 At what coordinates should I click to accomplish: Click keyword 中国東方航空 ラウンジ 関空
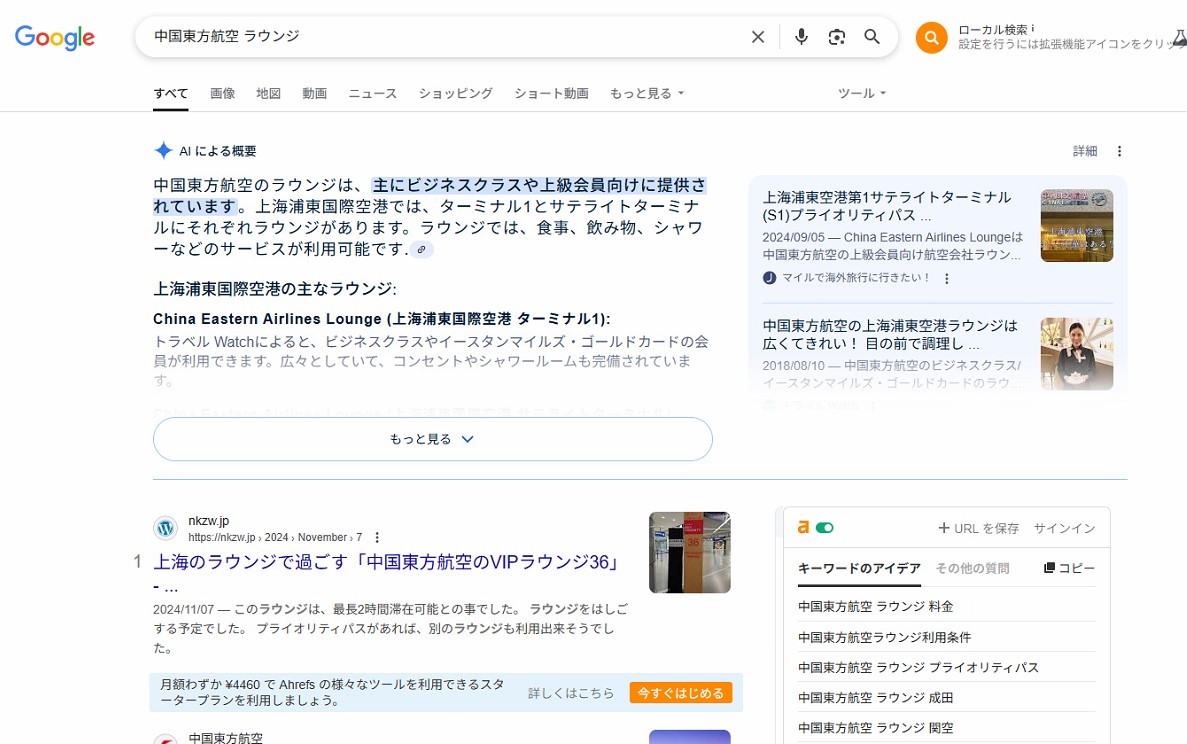click(875, 728)
